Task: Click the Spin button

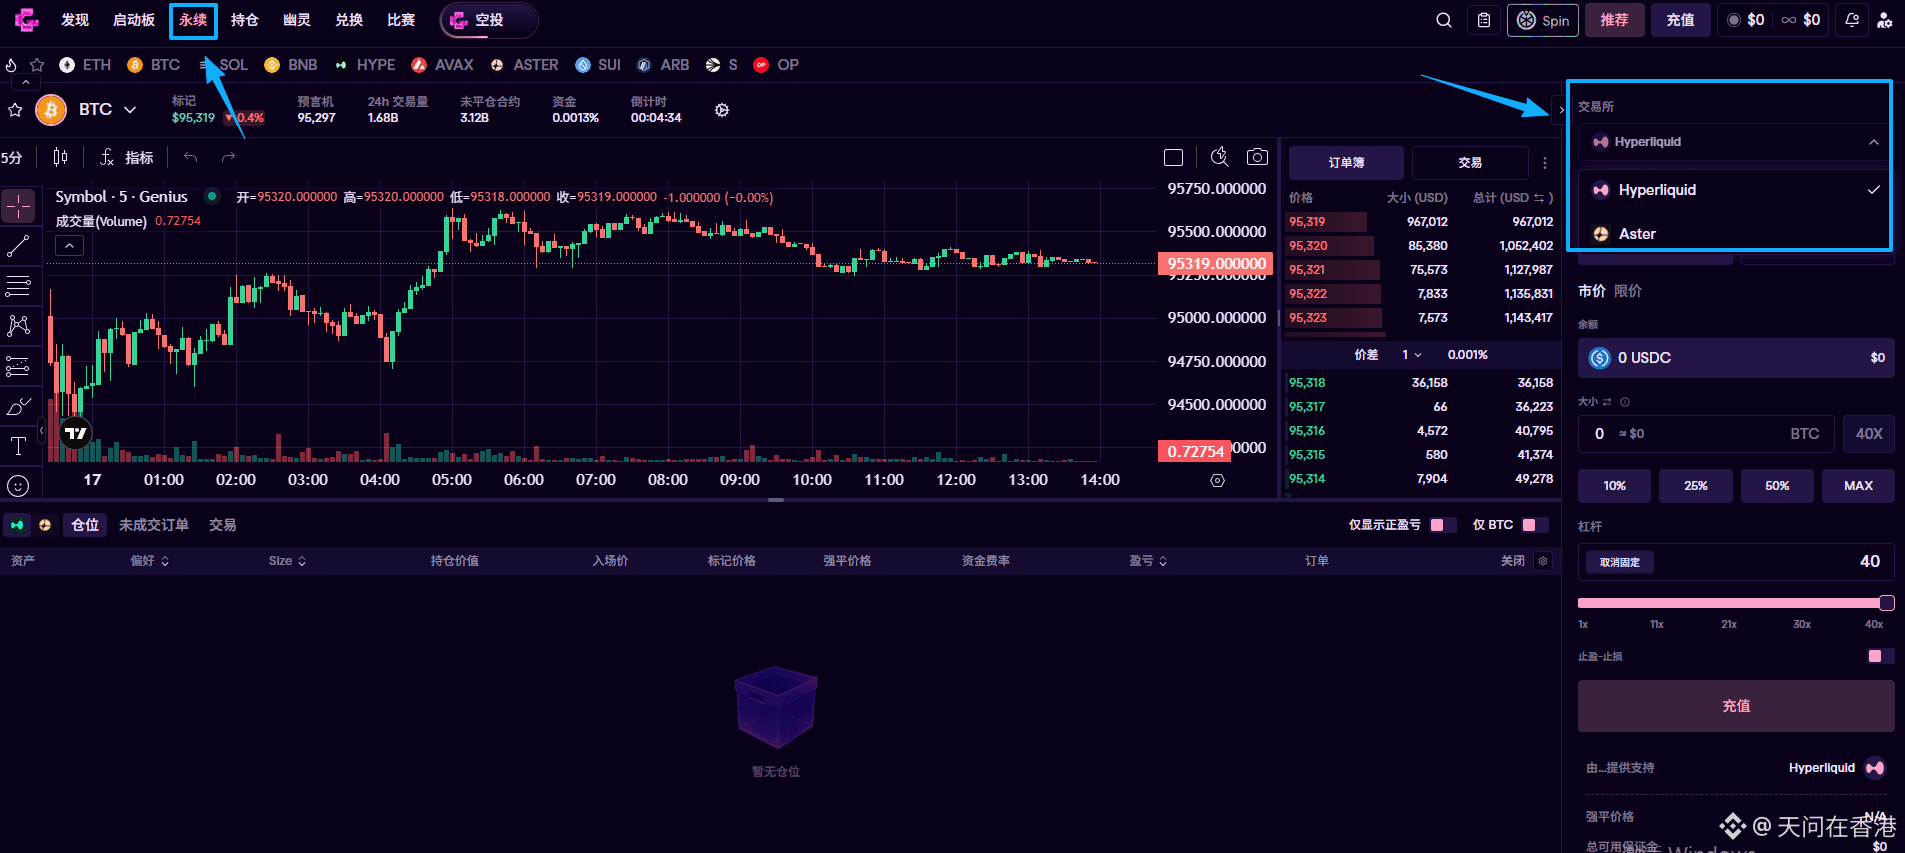Action: [x=1543, y=20]
